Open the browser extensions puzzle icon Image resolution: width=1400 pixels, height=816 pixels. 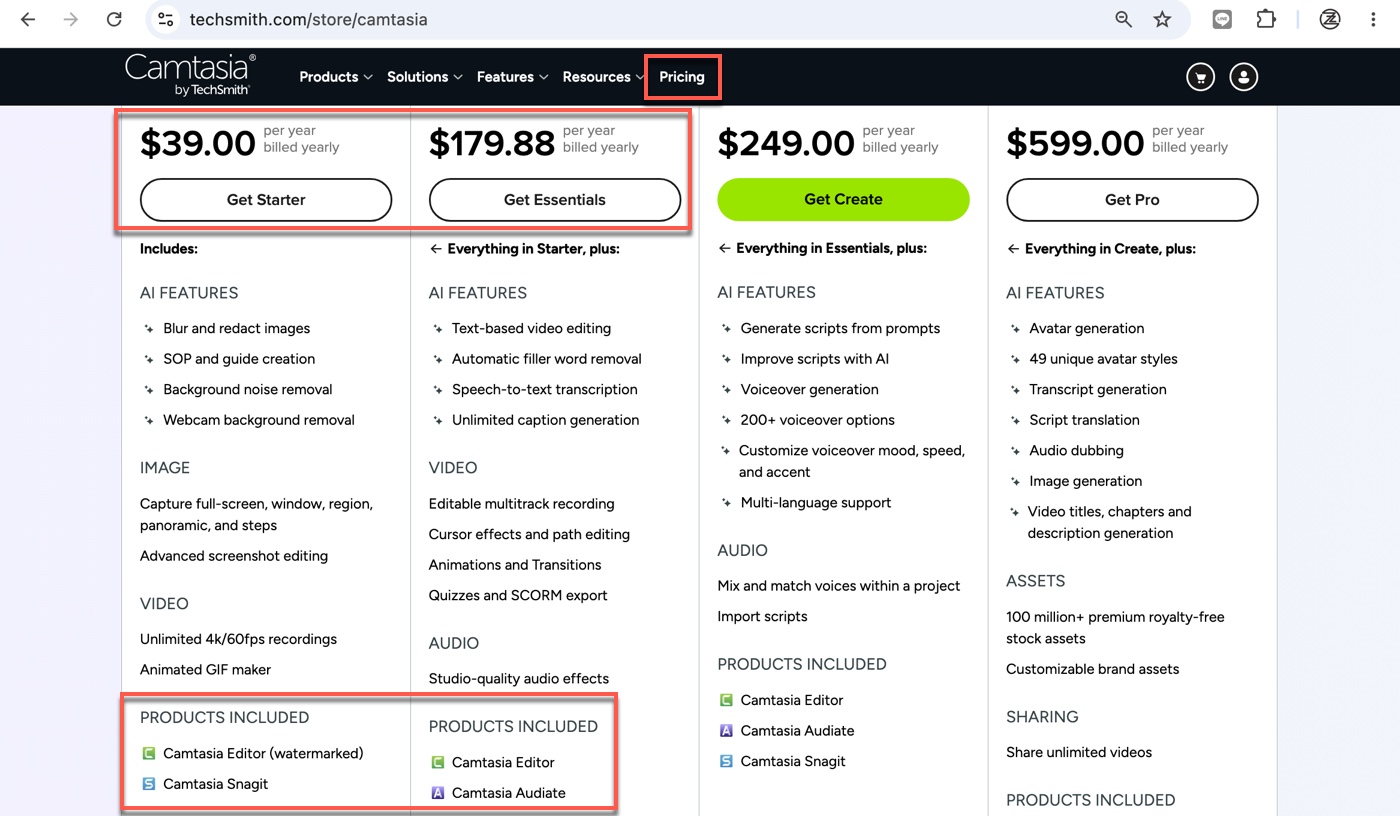point(1266,19)
